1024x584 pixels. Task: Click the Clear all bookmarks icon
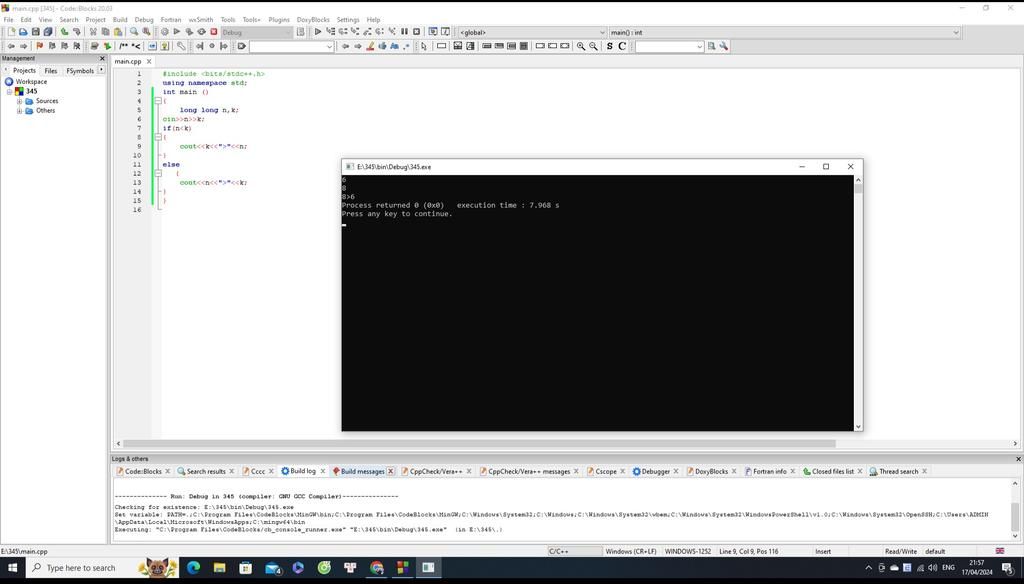(x=76, y=46)
